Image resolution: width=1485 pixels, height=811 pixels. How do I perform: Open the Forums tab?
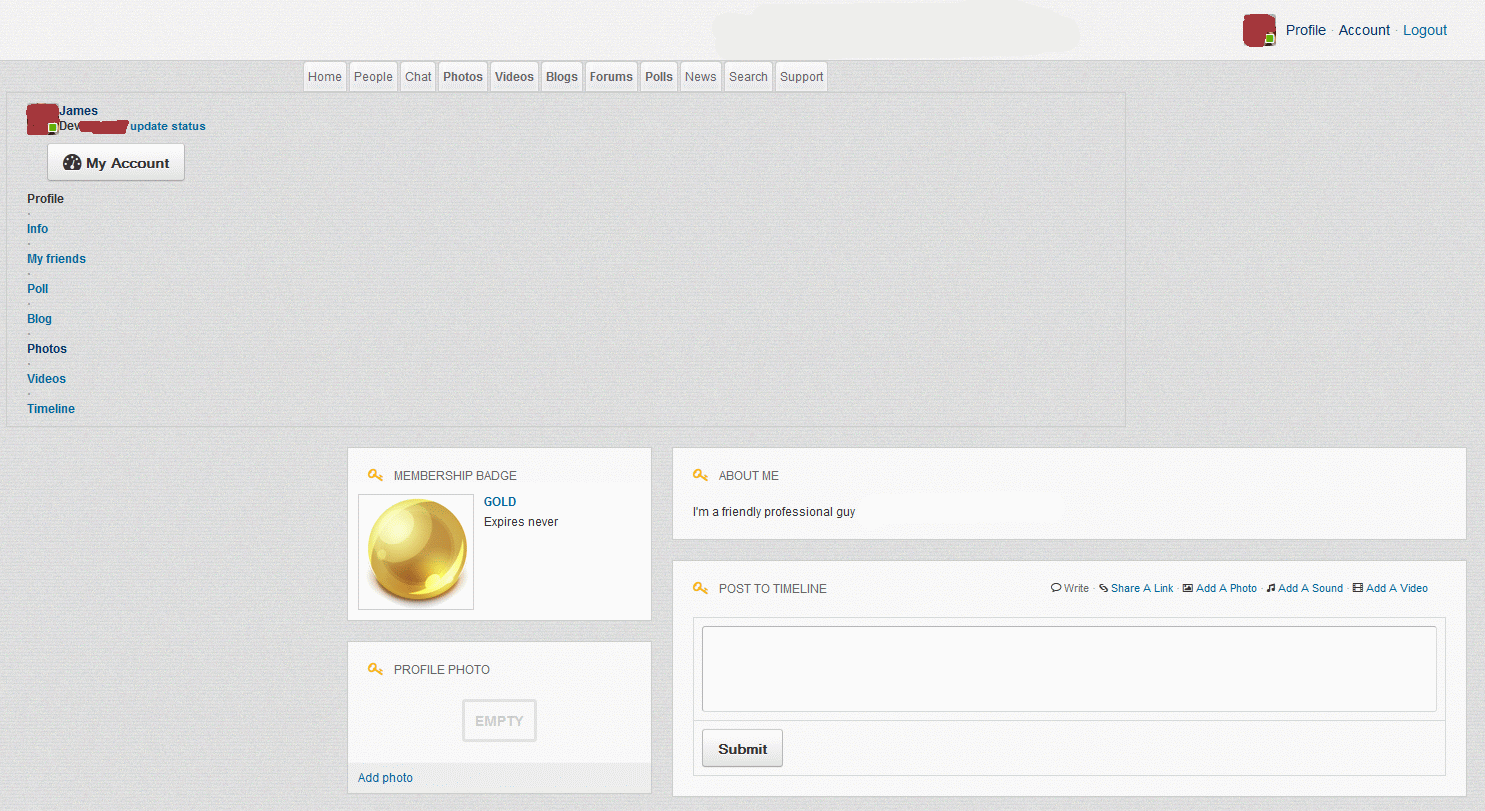pos(611,77)
